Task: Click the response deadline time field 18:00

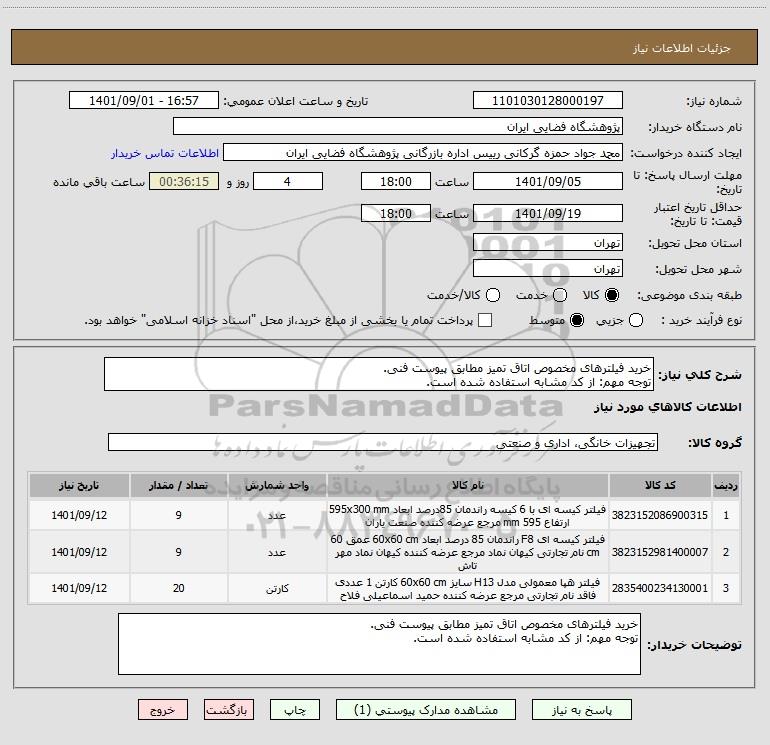Action: click(396, 181)
